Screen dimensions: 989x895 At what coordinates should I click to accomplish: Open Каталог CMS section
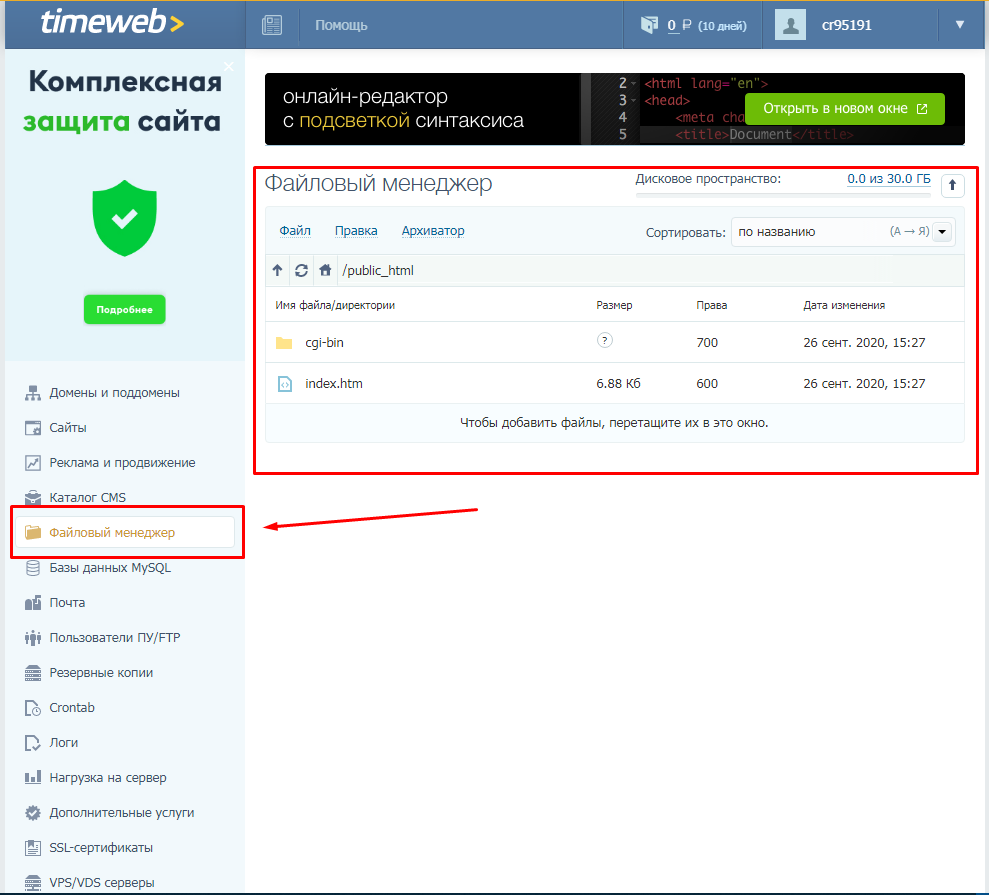[87, 498]
